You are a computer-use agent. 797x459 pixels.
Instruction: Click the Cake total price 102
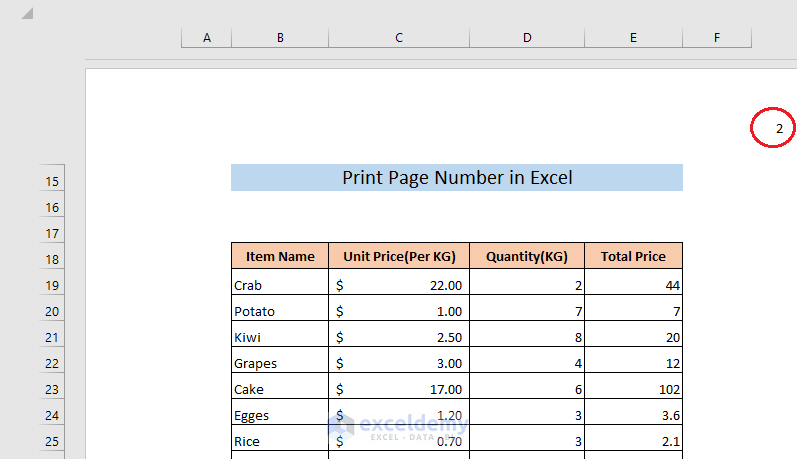633,385
